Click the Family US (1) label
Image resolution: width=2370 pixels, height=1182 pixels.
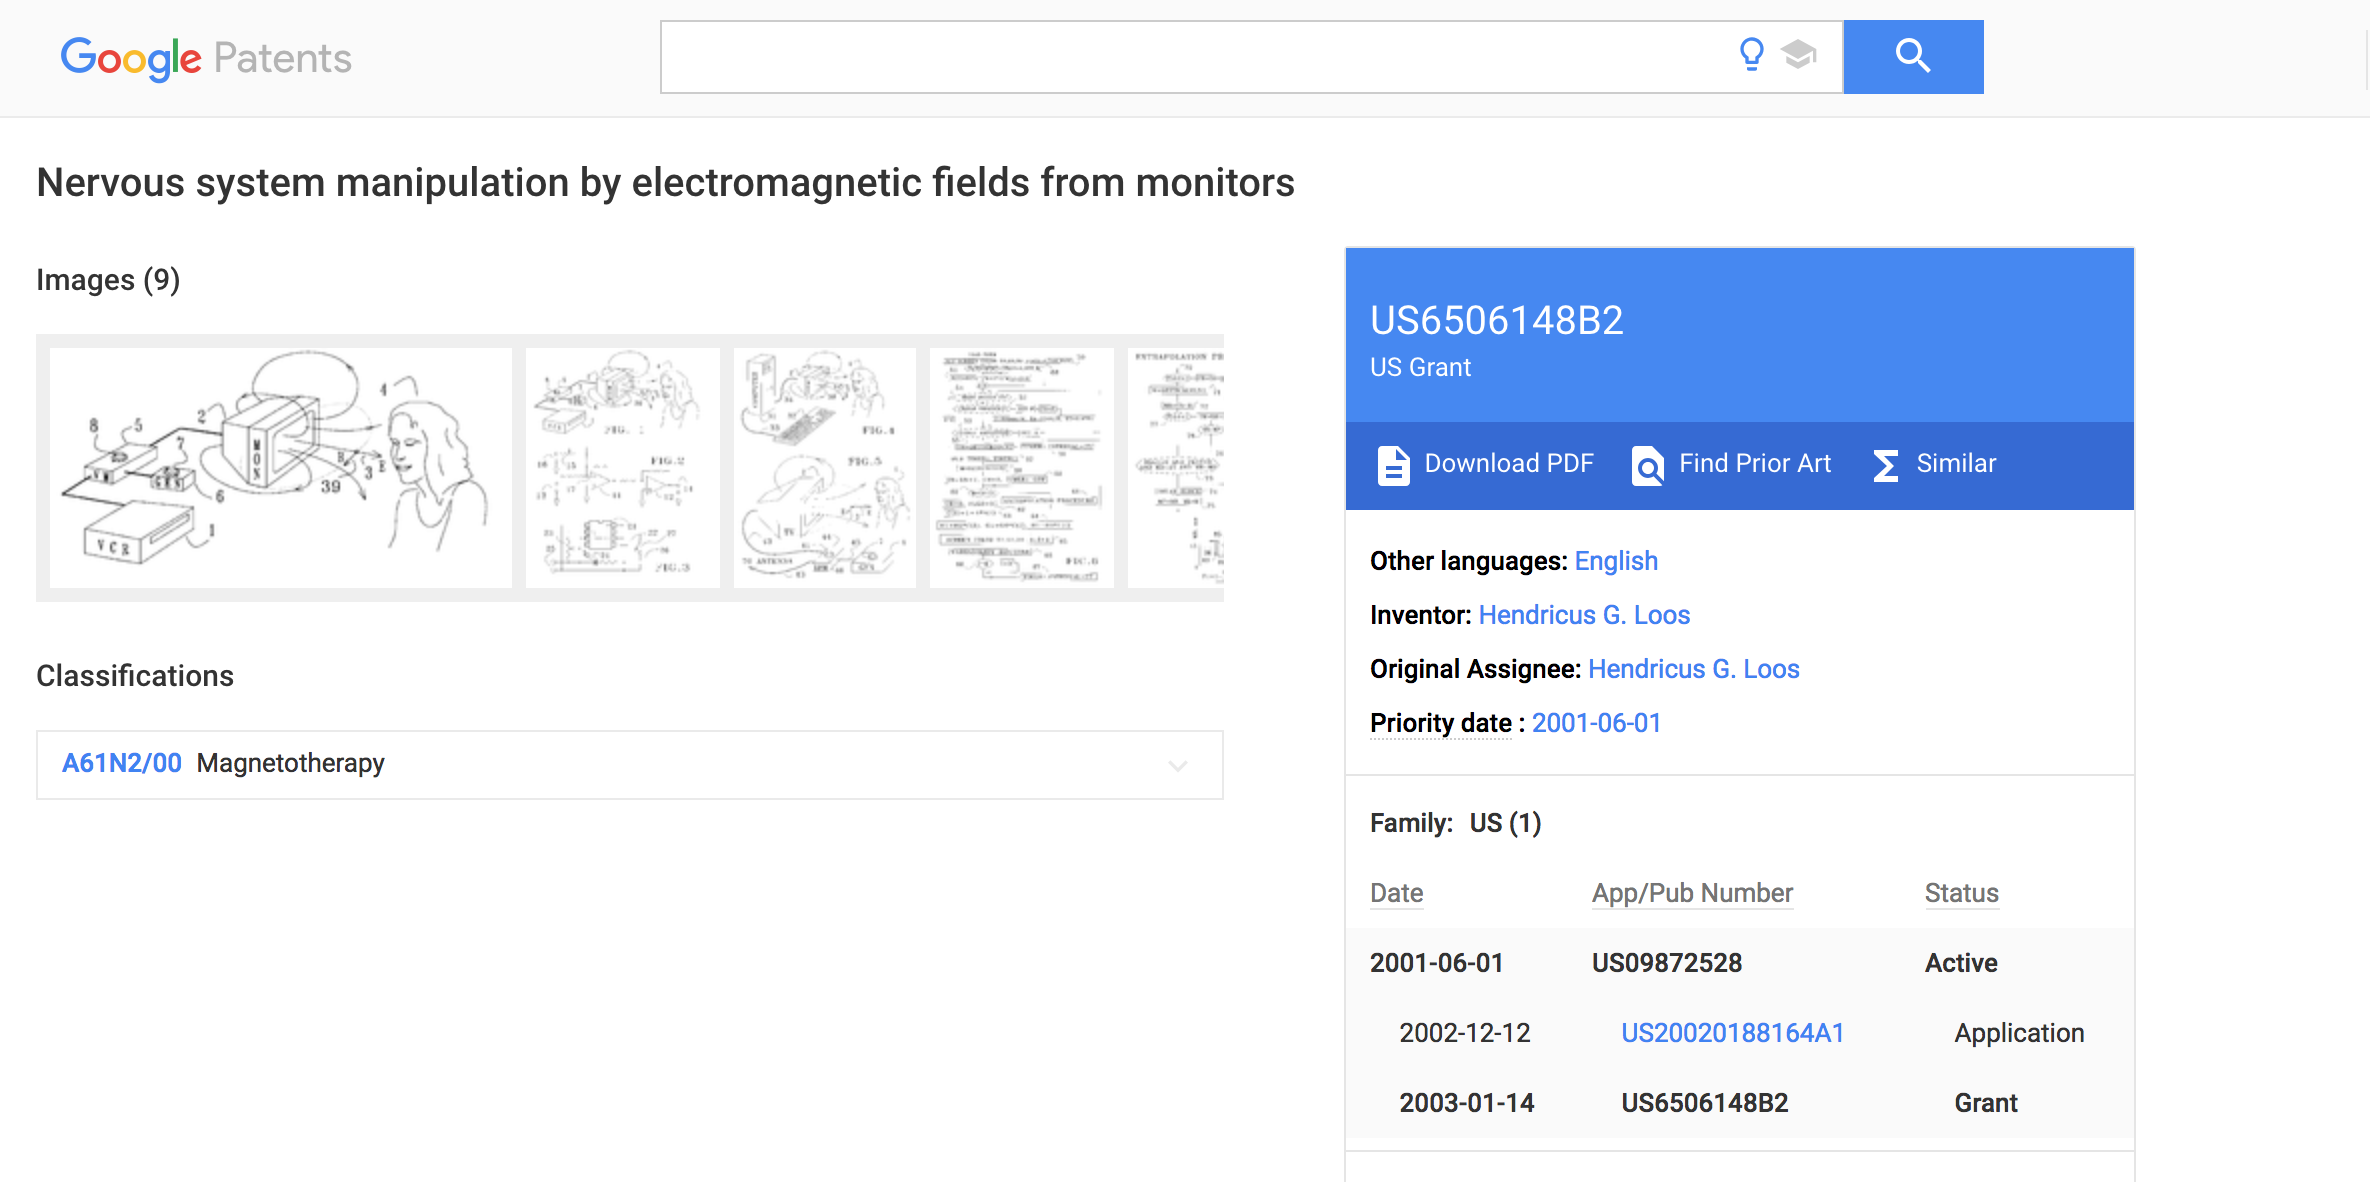(x=1455, y=823)
